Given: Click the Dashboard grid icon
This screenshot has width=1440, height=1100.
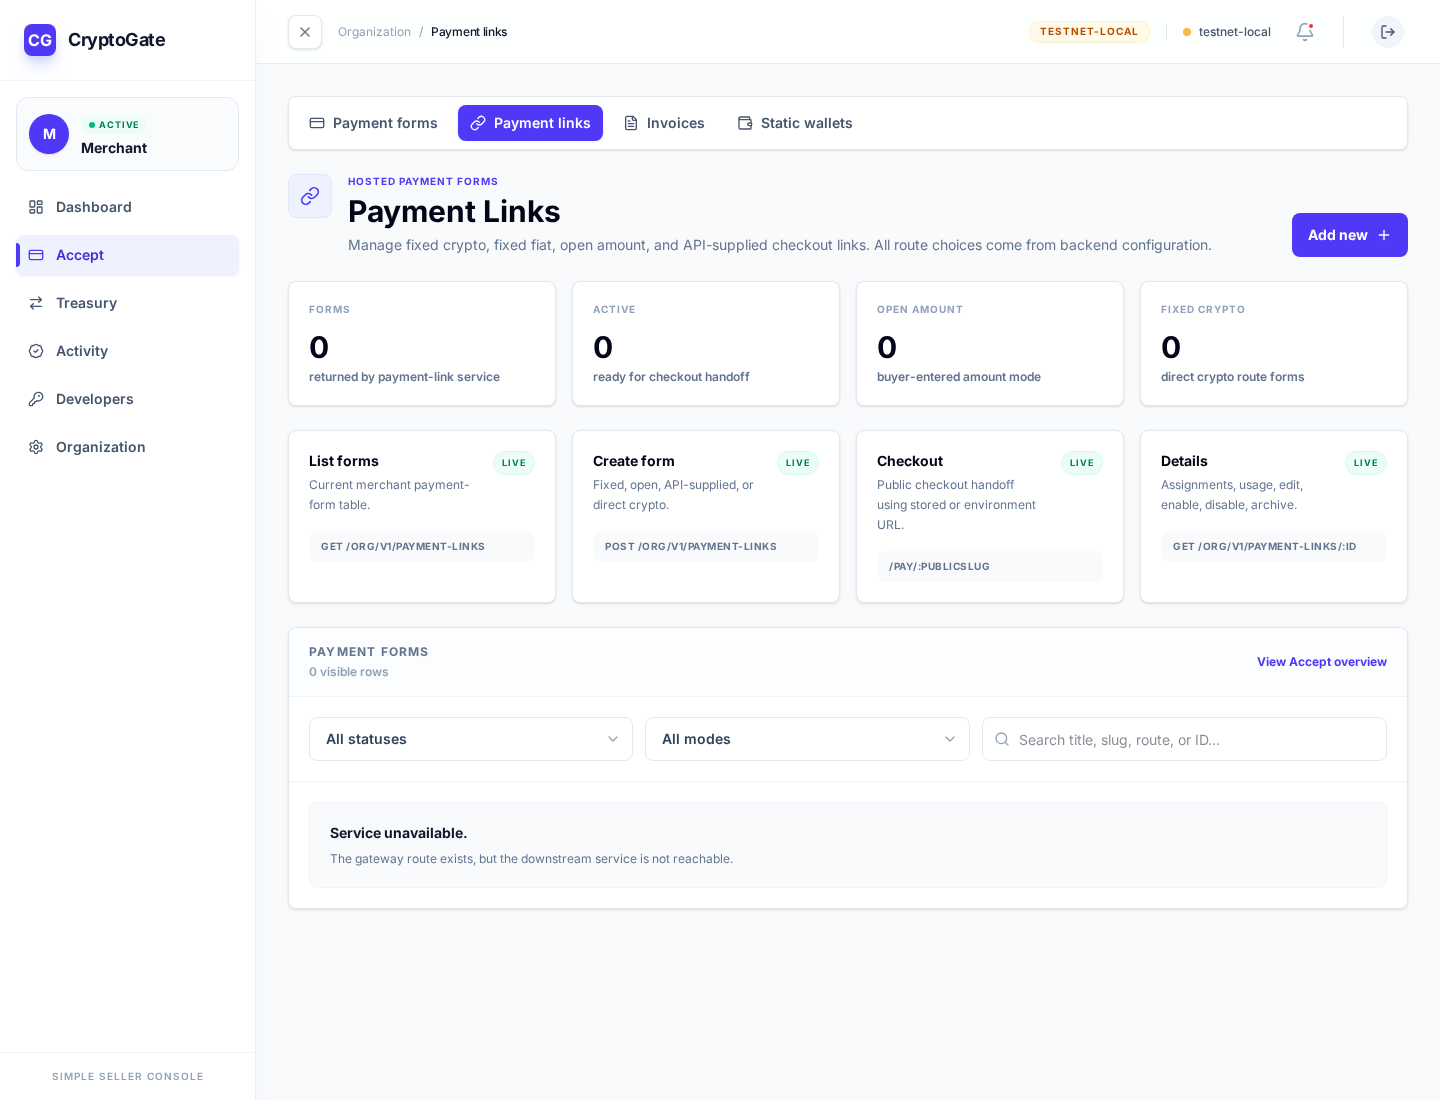Looking at the screenshot, I should coord(36,207).
